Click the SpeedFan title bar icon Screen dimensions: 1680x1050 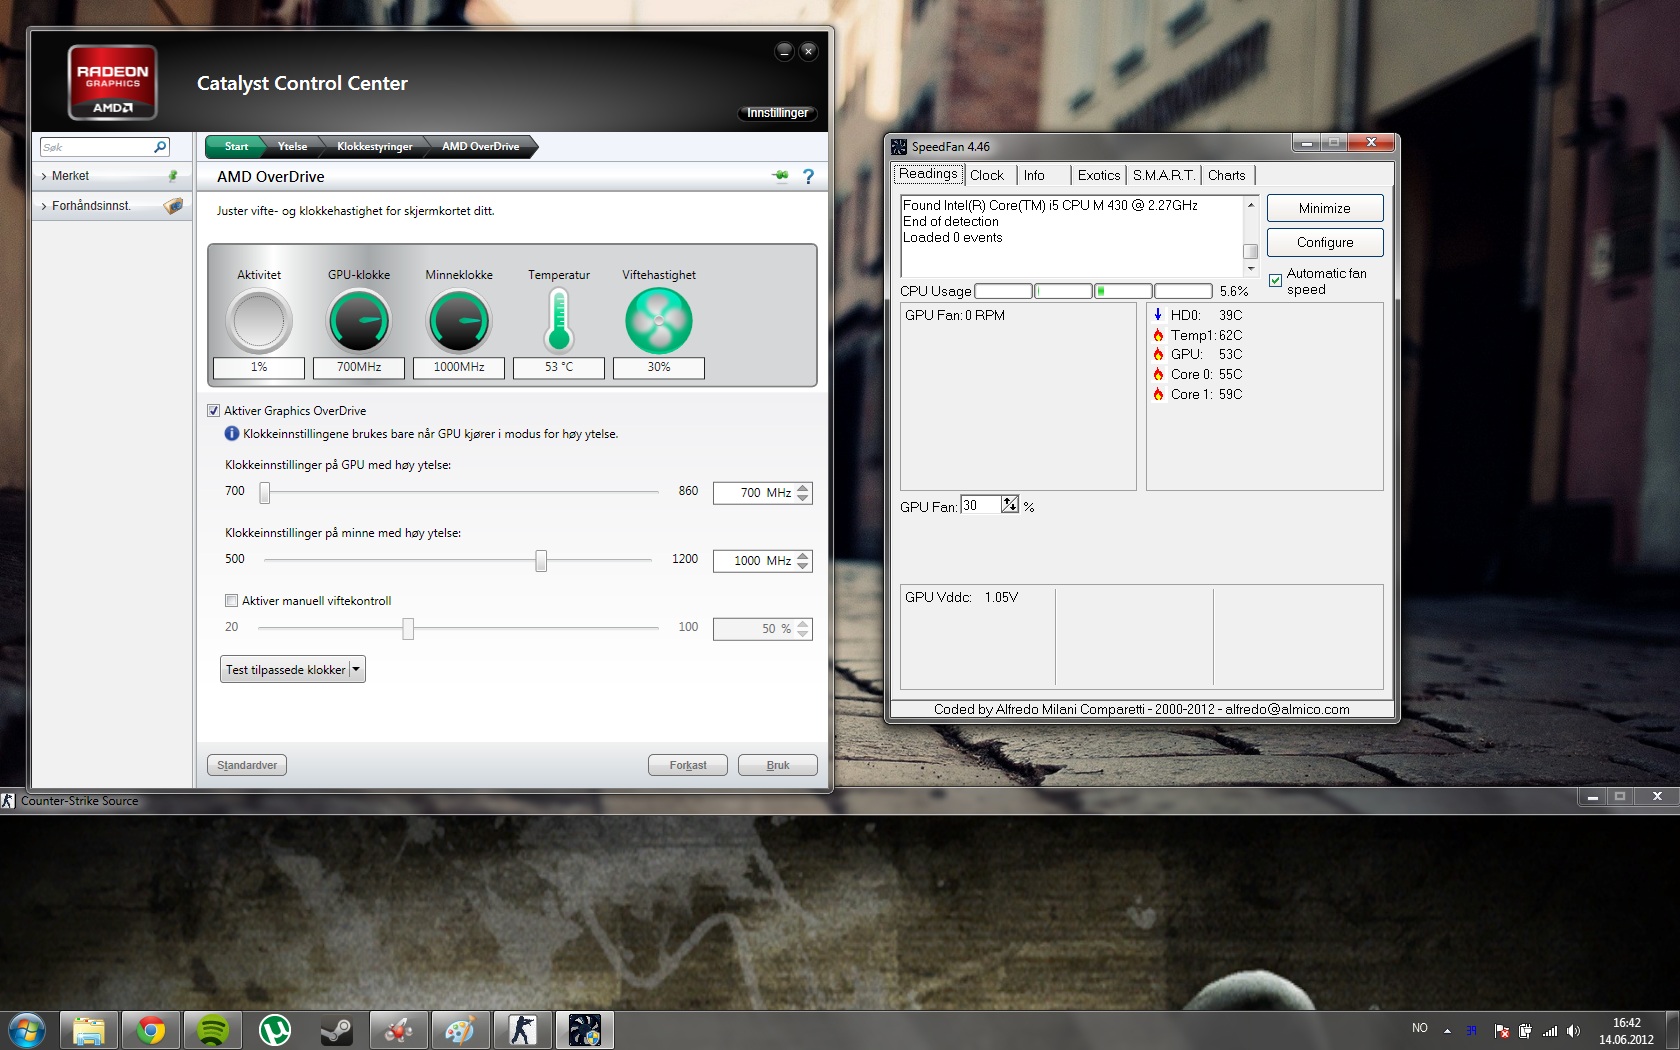coord(899,146)
